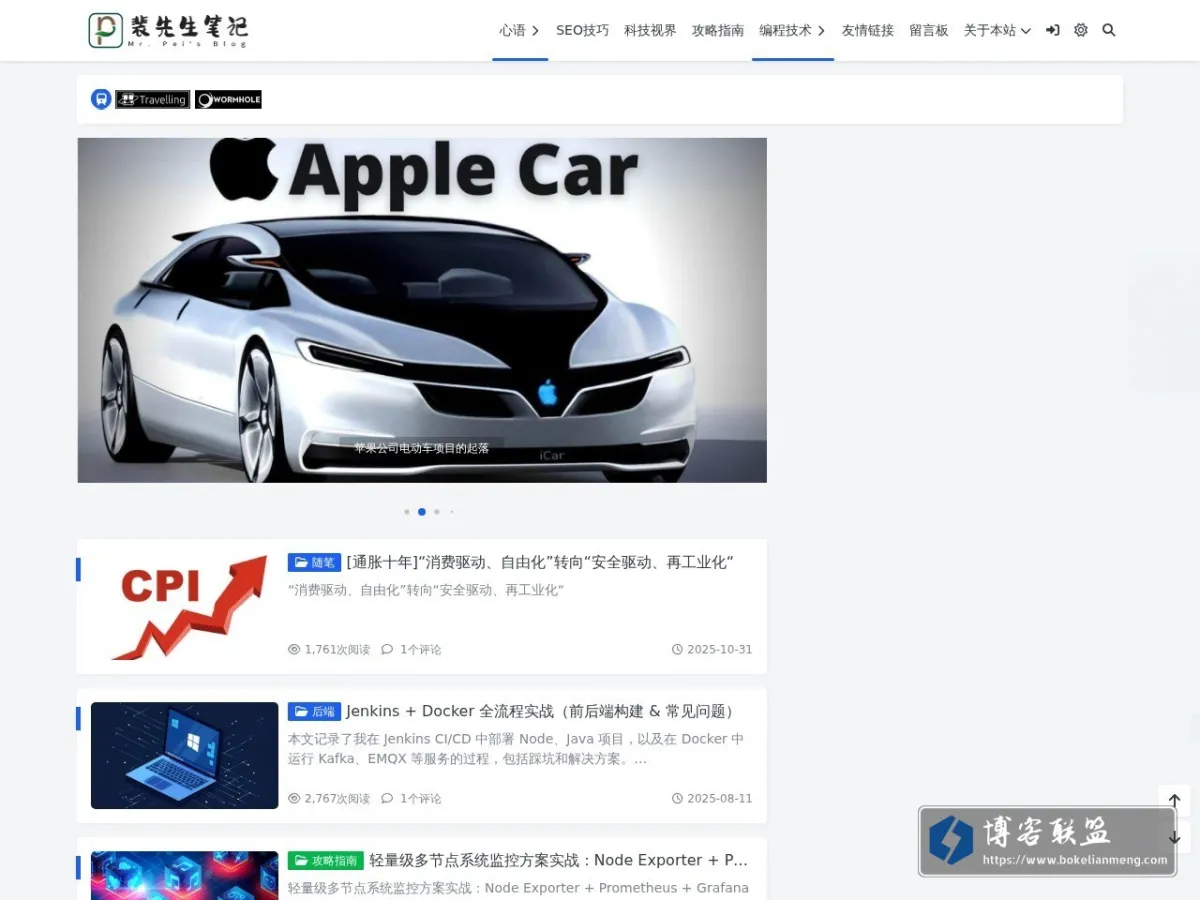Select the third carousel dot
This screenshot has width=1200, height=900.
pos(437,512)
